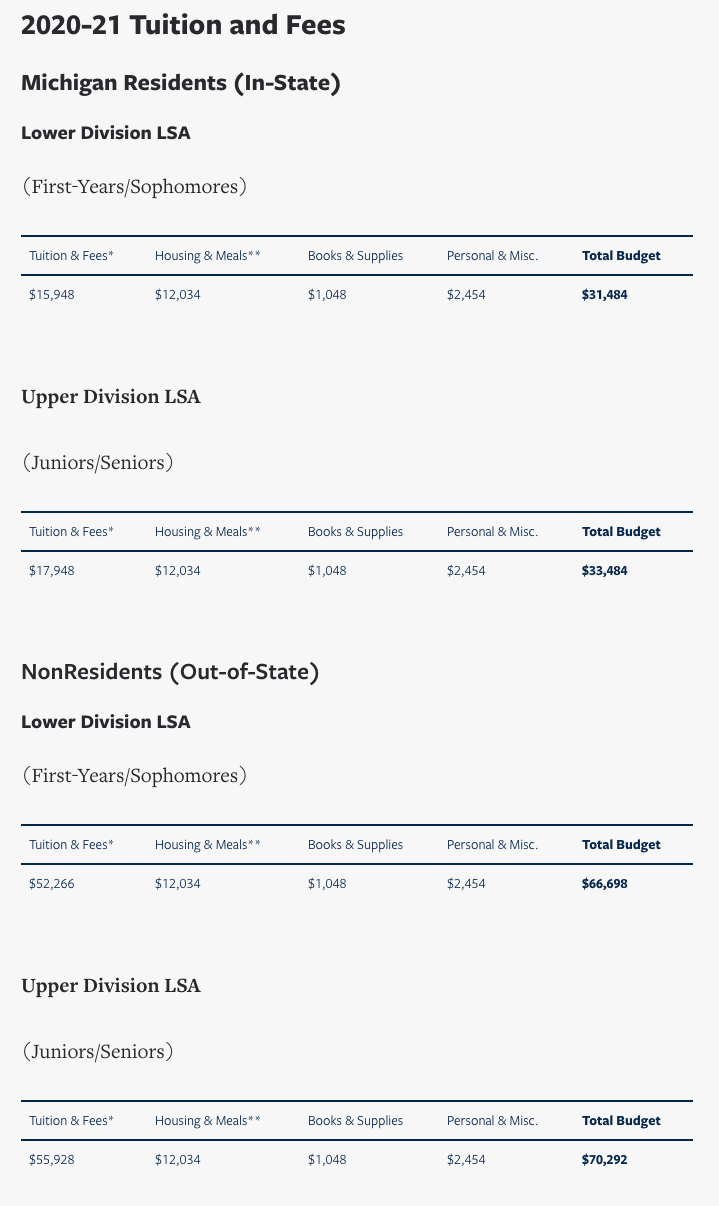Viewport: 719px width, 1206px height.
Task: Click "Personal & Misc." header above the $66,698 row
Action: 492,845
